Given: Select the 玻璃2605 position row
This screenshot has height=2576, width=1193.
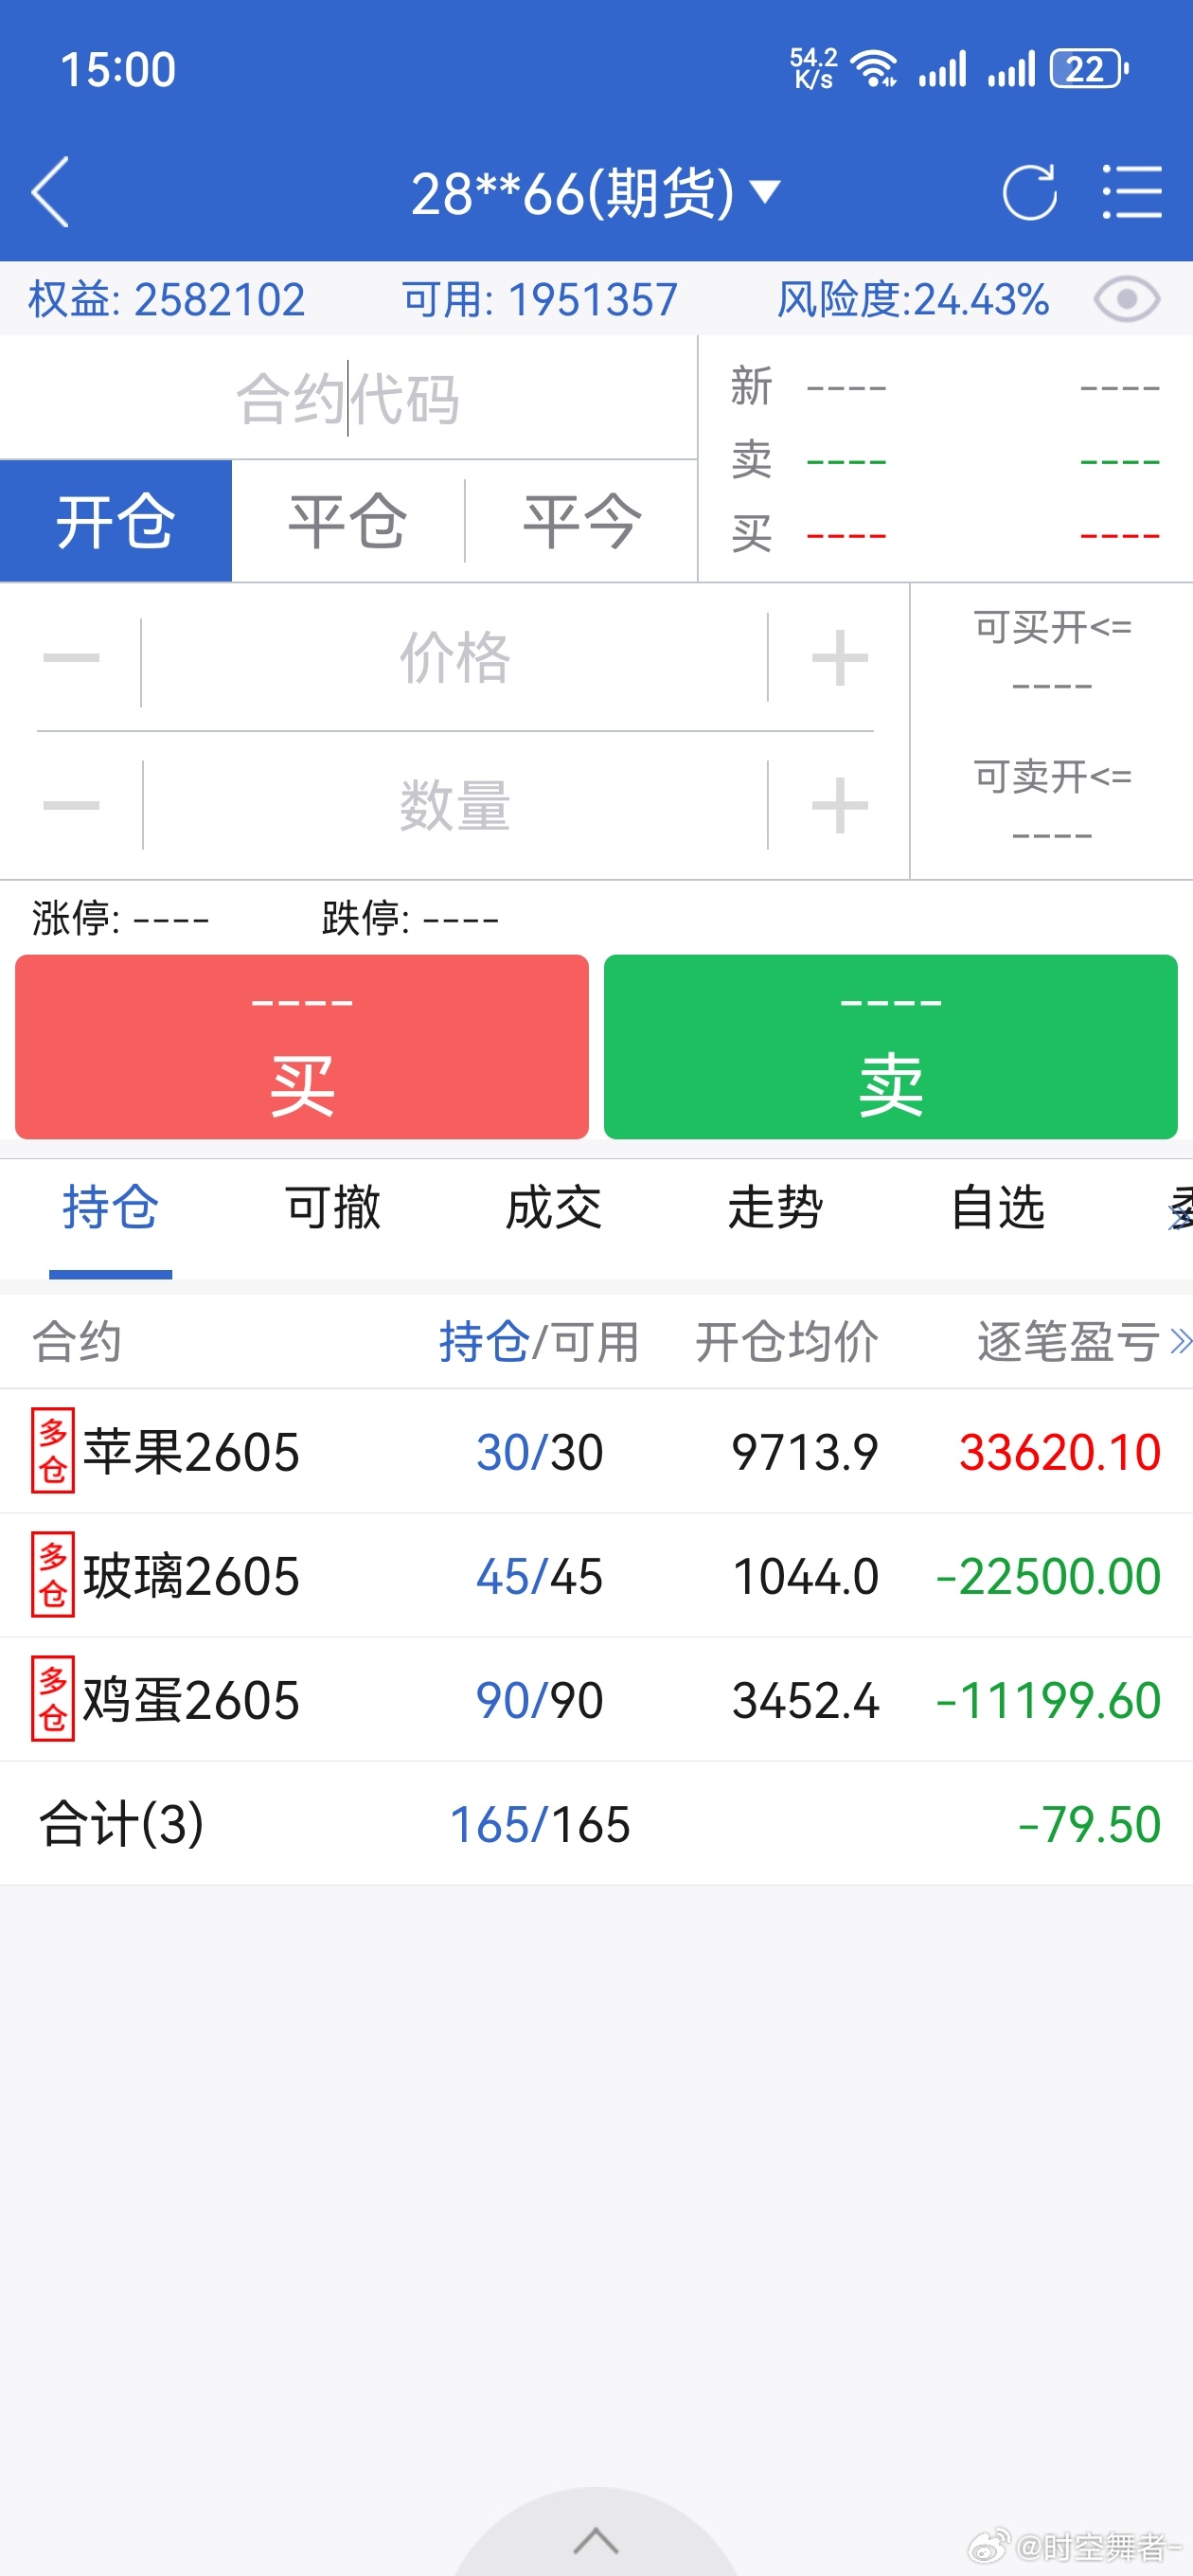Looking at the screenshot, I should click(596, 1575).
